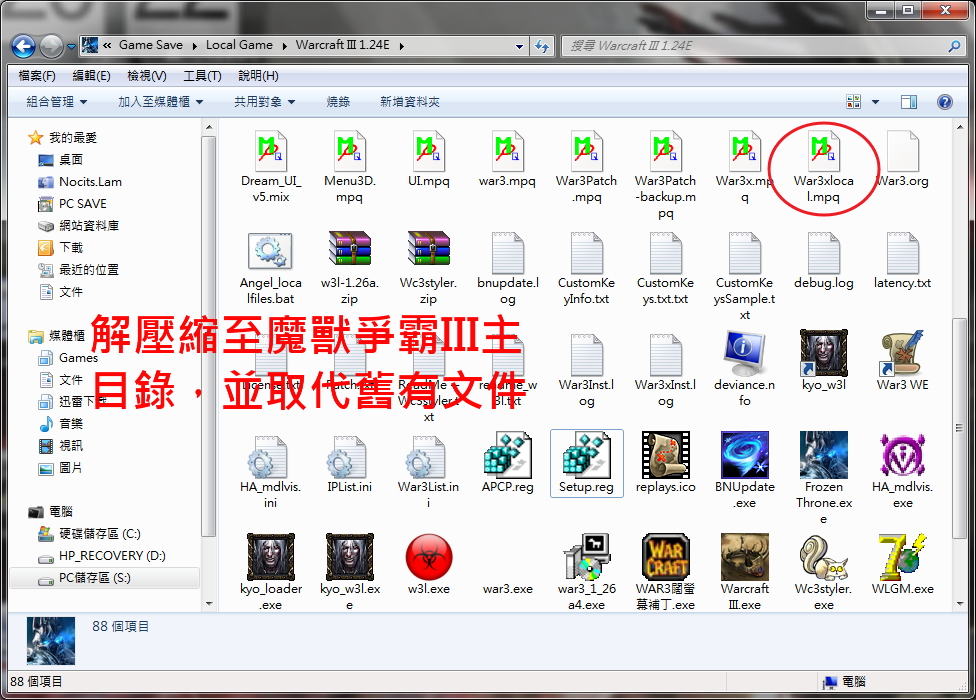Open the 工具(T) menu
Screen dimensions: 976x700
click(x=202, y=76)
